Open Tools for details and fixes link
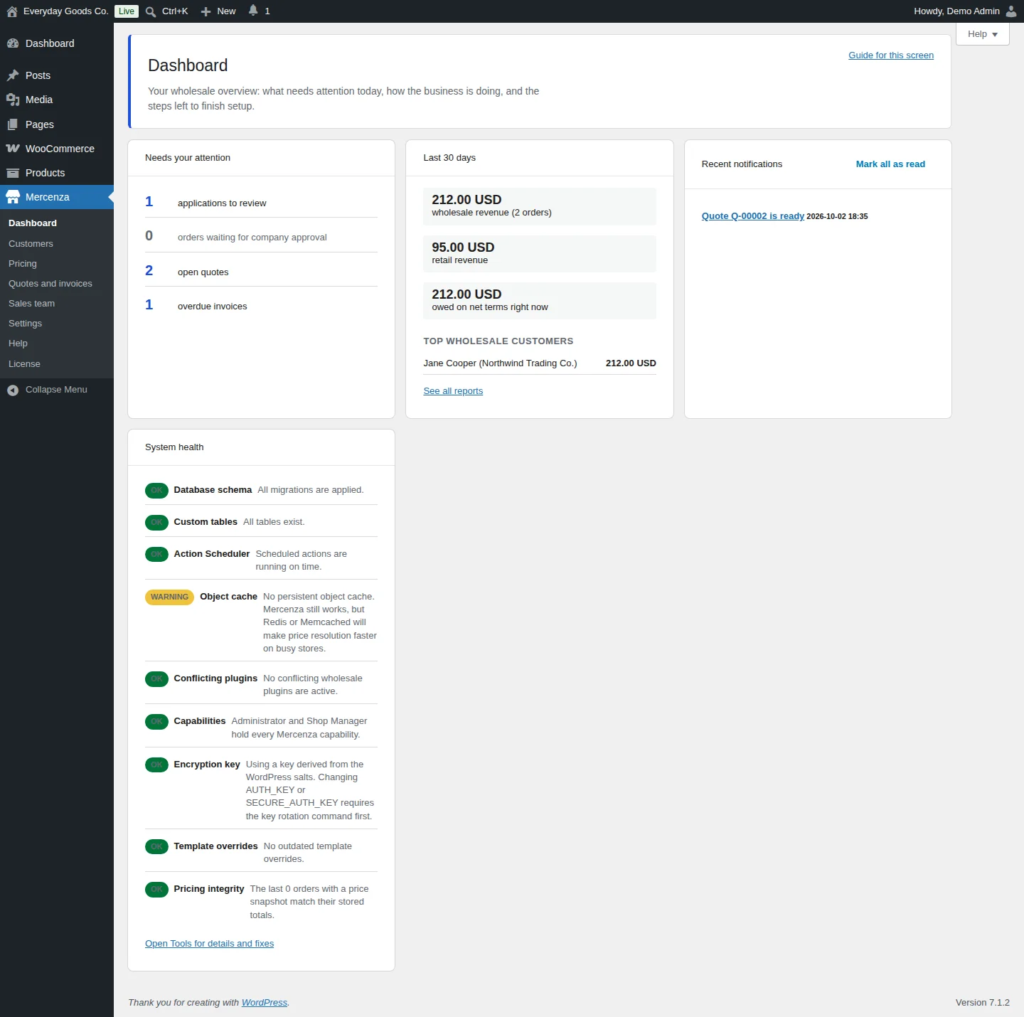The width and height of the screenshot is (1024, 1017). tap(209, 943)
